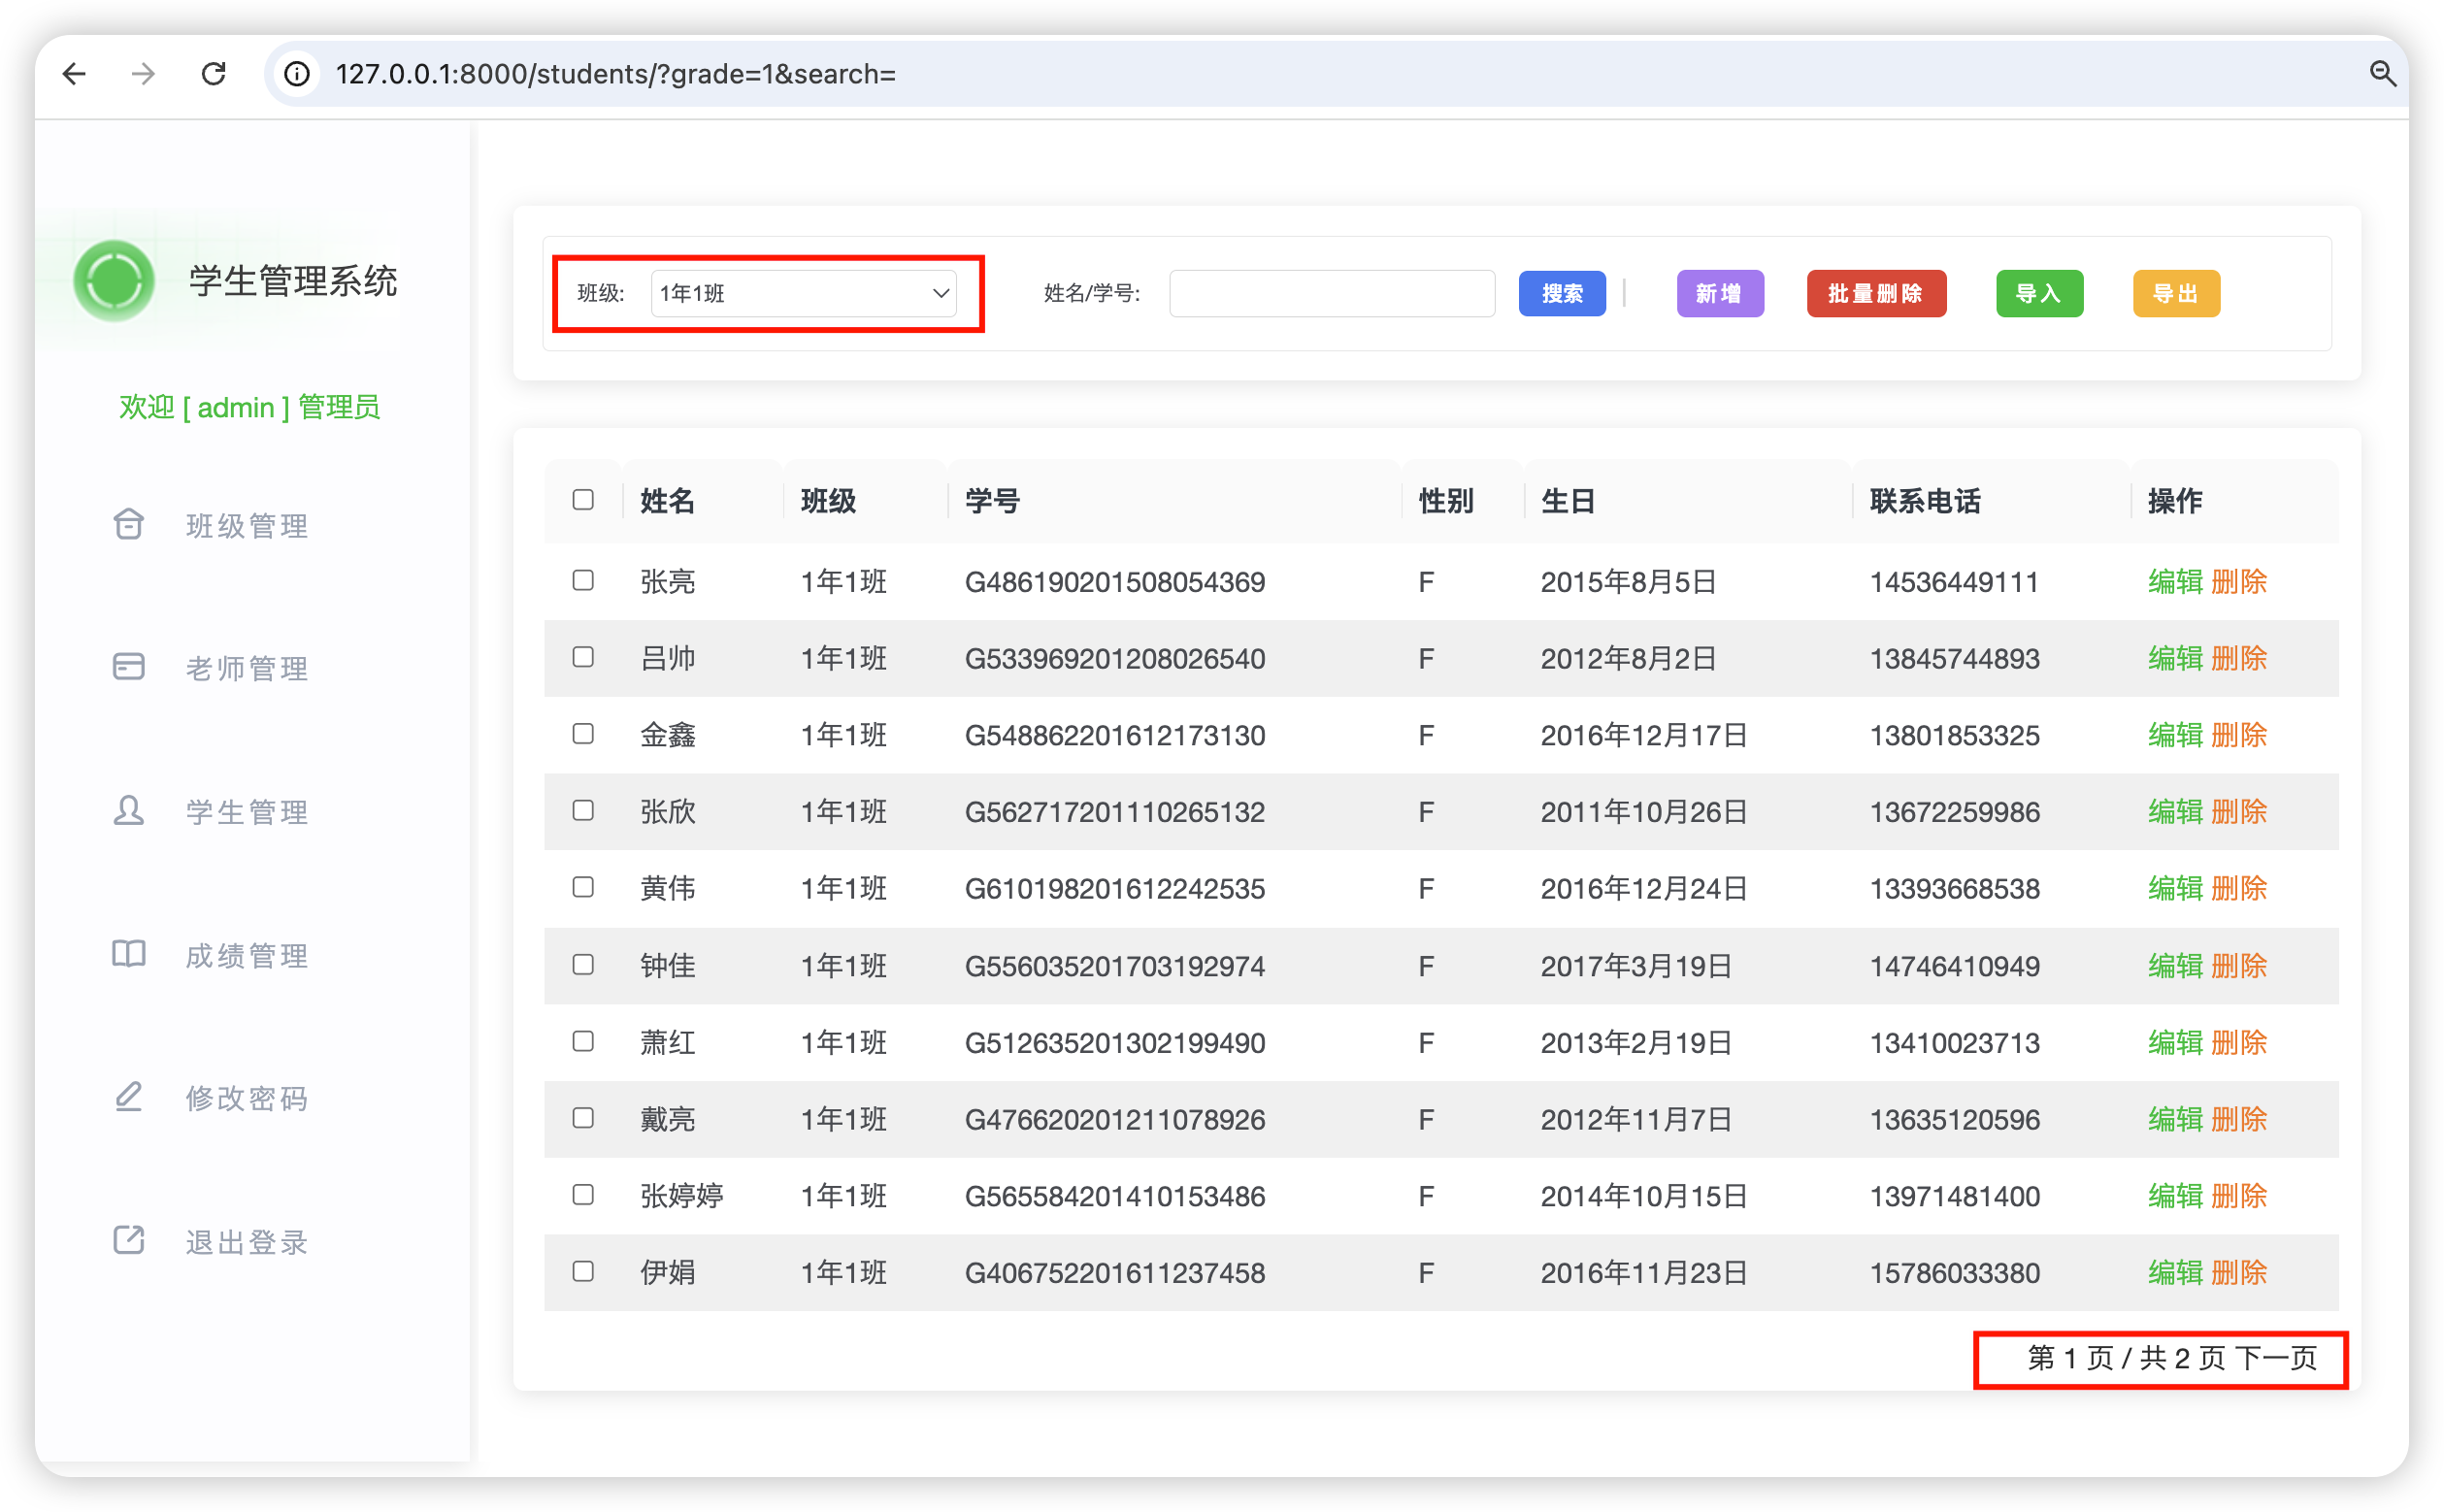Select 退出登录 menu item

click(x=247, y=1243)
